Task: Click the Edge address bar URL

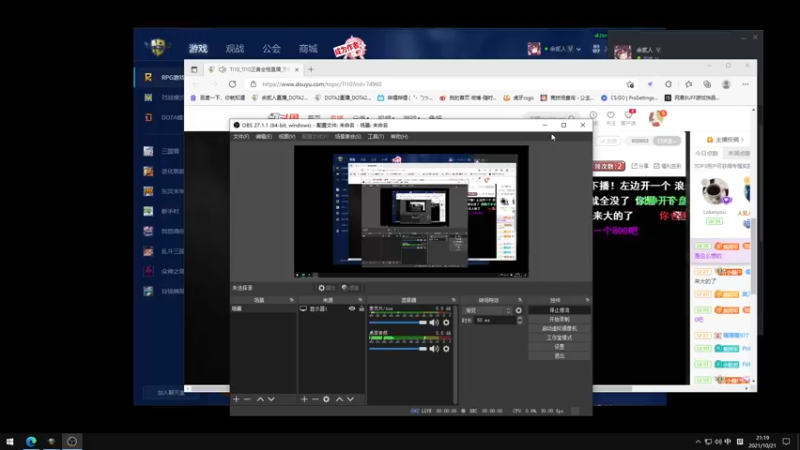Action: pyautogui.click(x=322, y=84)
